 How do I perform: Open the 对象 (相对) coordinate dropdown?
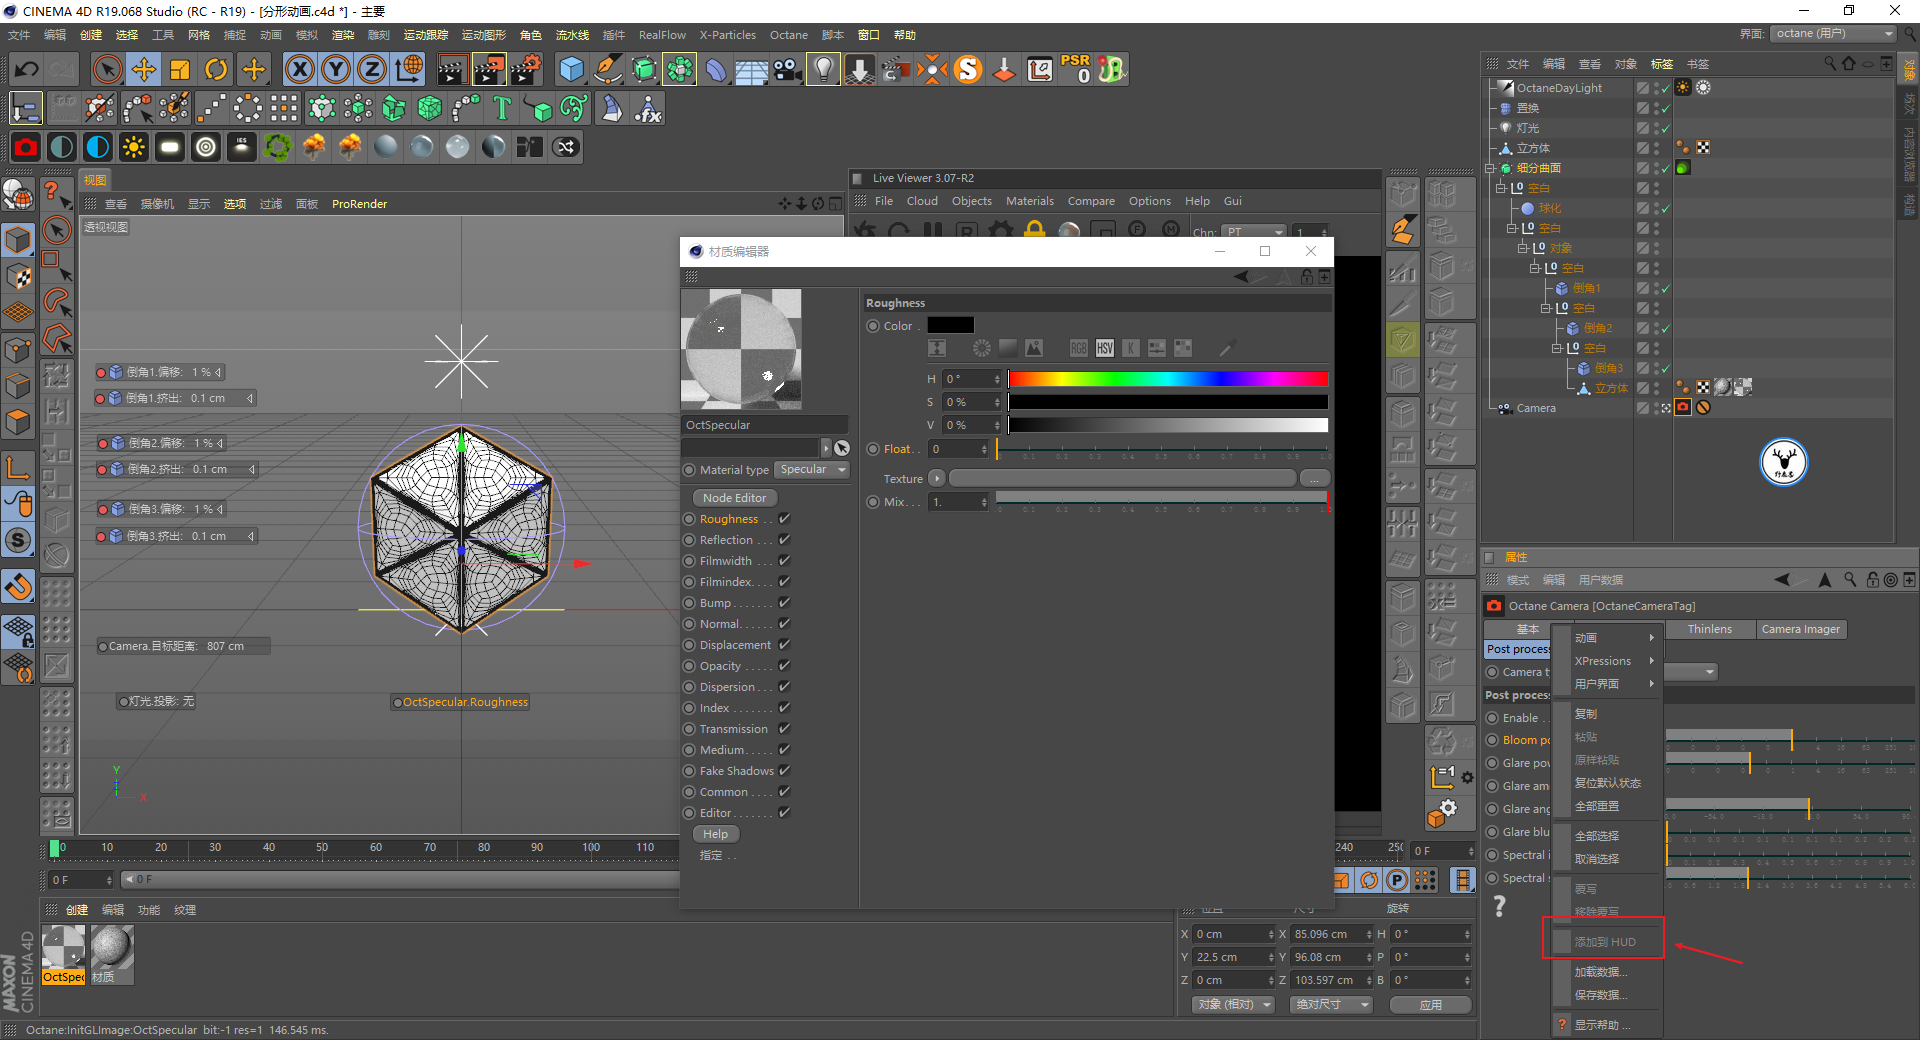(1234, 1004)
